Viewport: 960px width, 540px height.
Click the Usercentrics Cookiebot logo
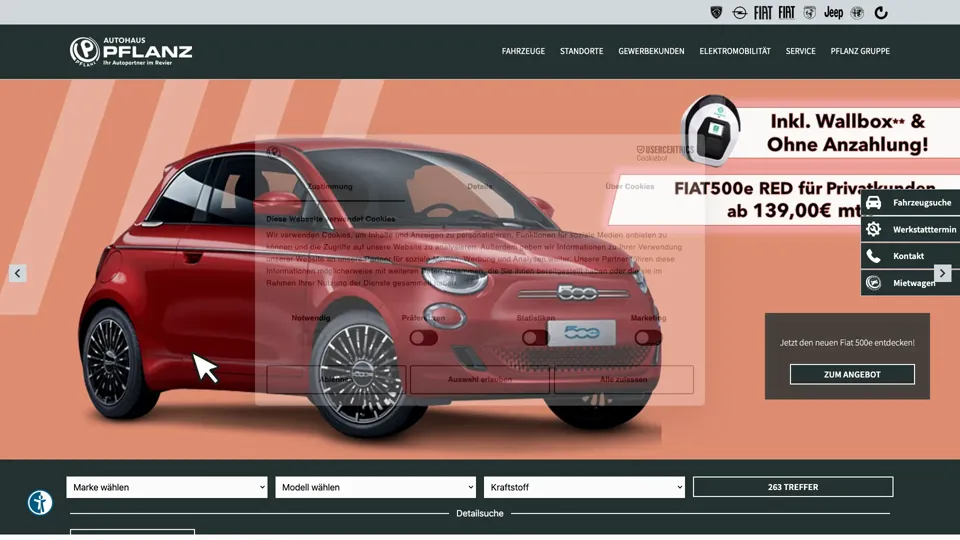pyautogui.click(x=665, y=153)
